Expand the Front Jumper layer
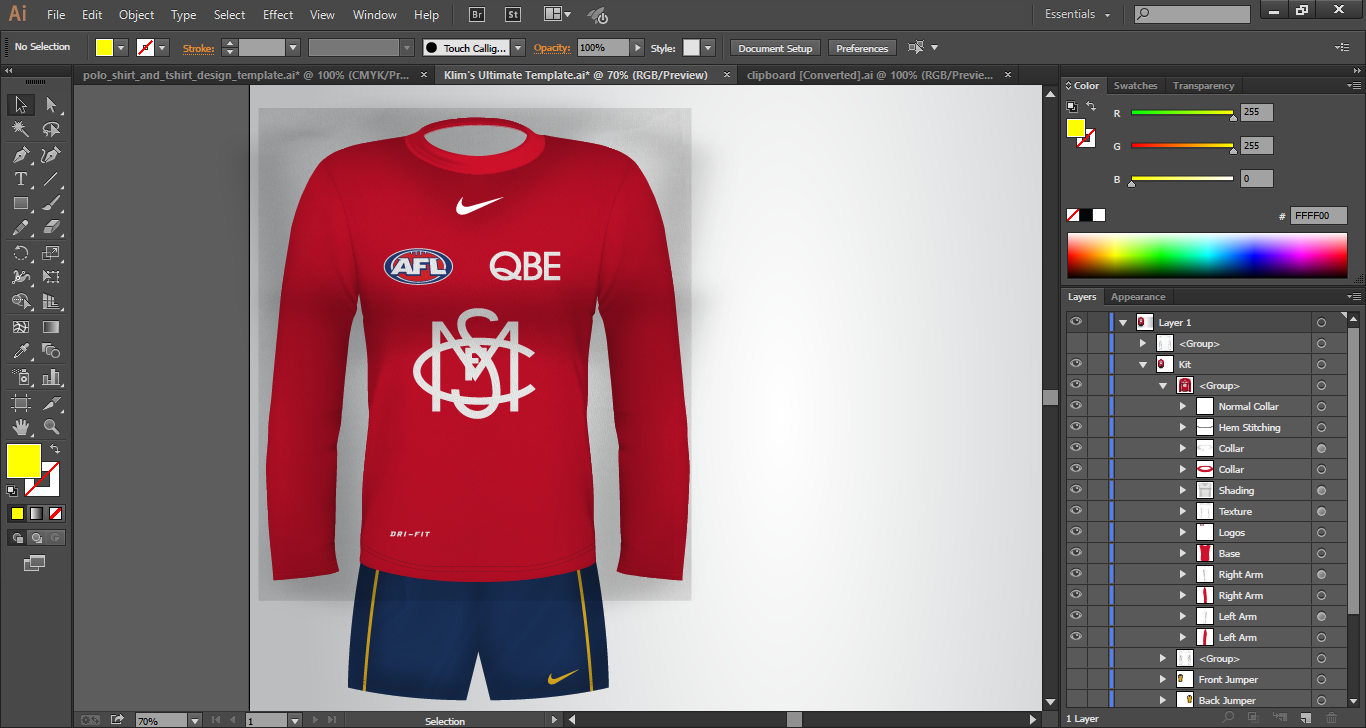Viewport: 1366px width, 728px height. click(x=1163, y=679)
